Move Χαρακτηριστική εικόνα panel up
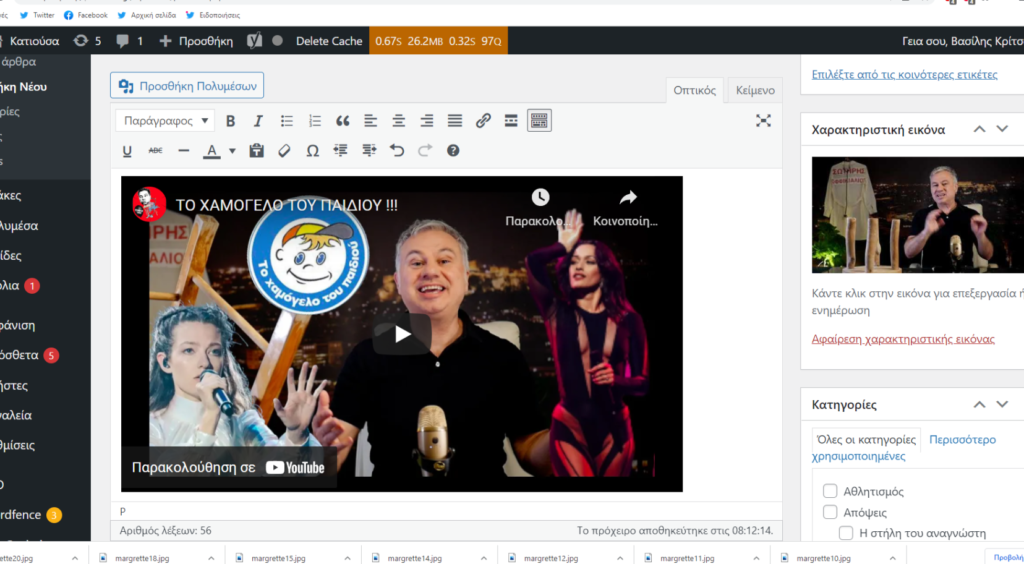This screenshot has width=1024, height=564. (980, 129)
